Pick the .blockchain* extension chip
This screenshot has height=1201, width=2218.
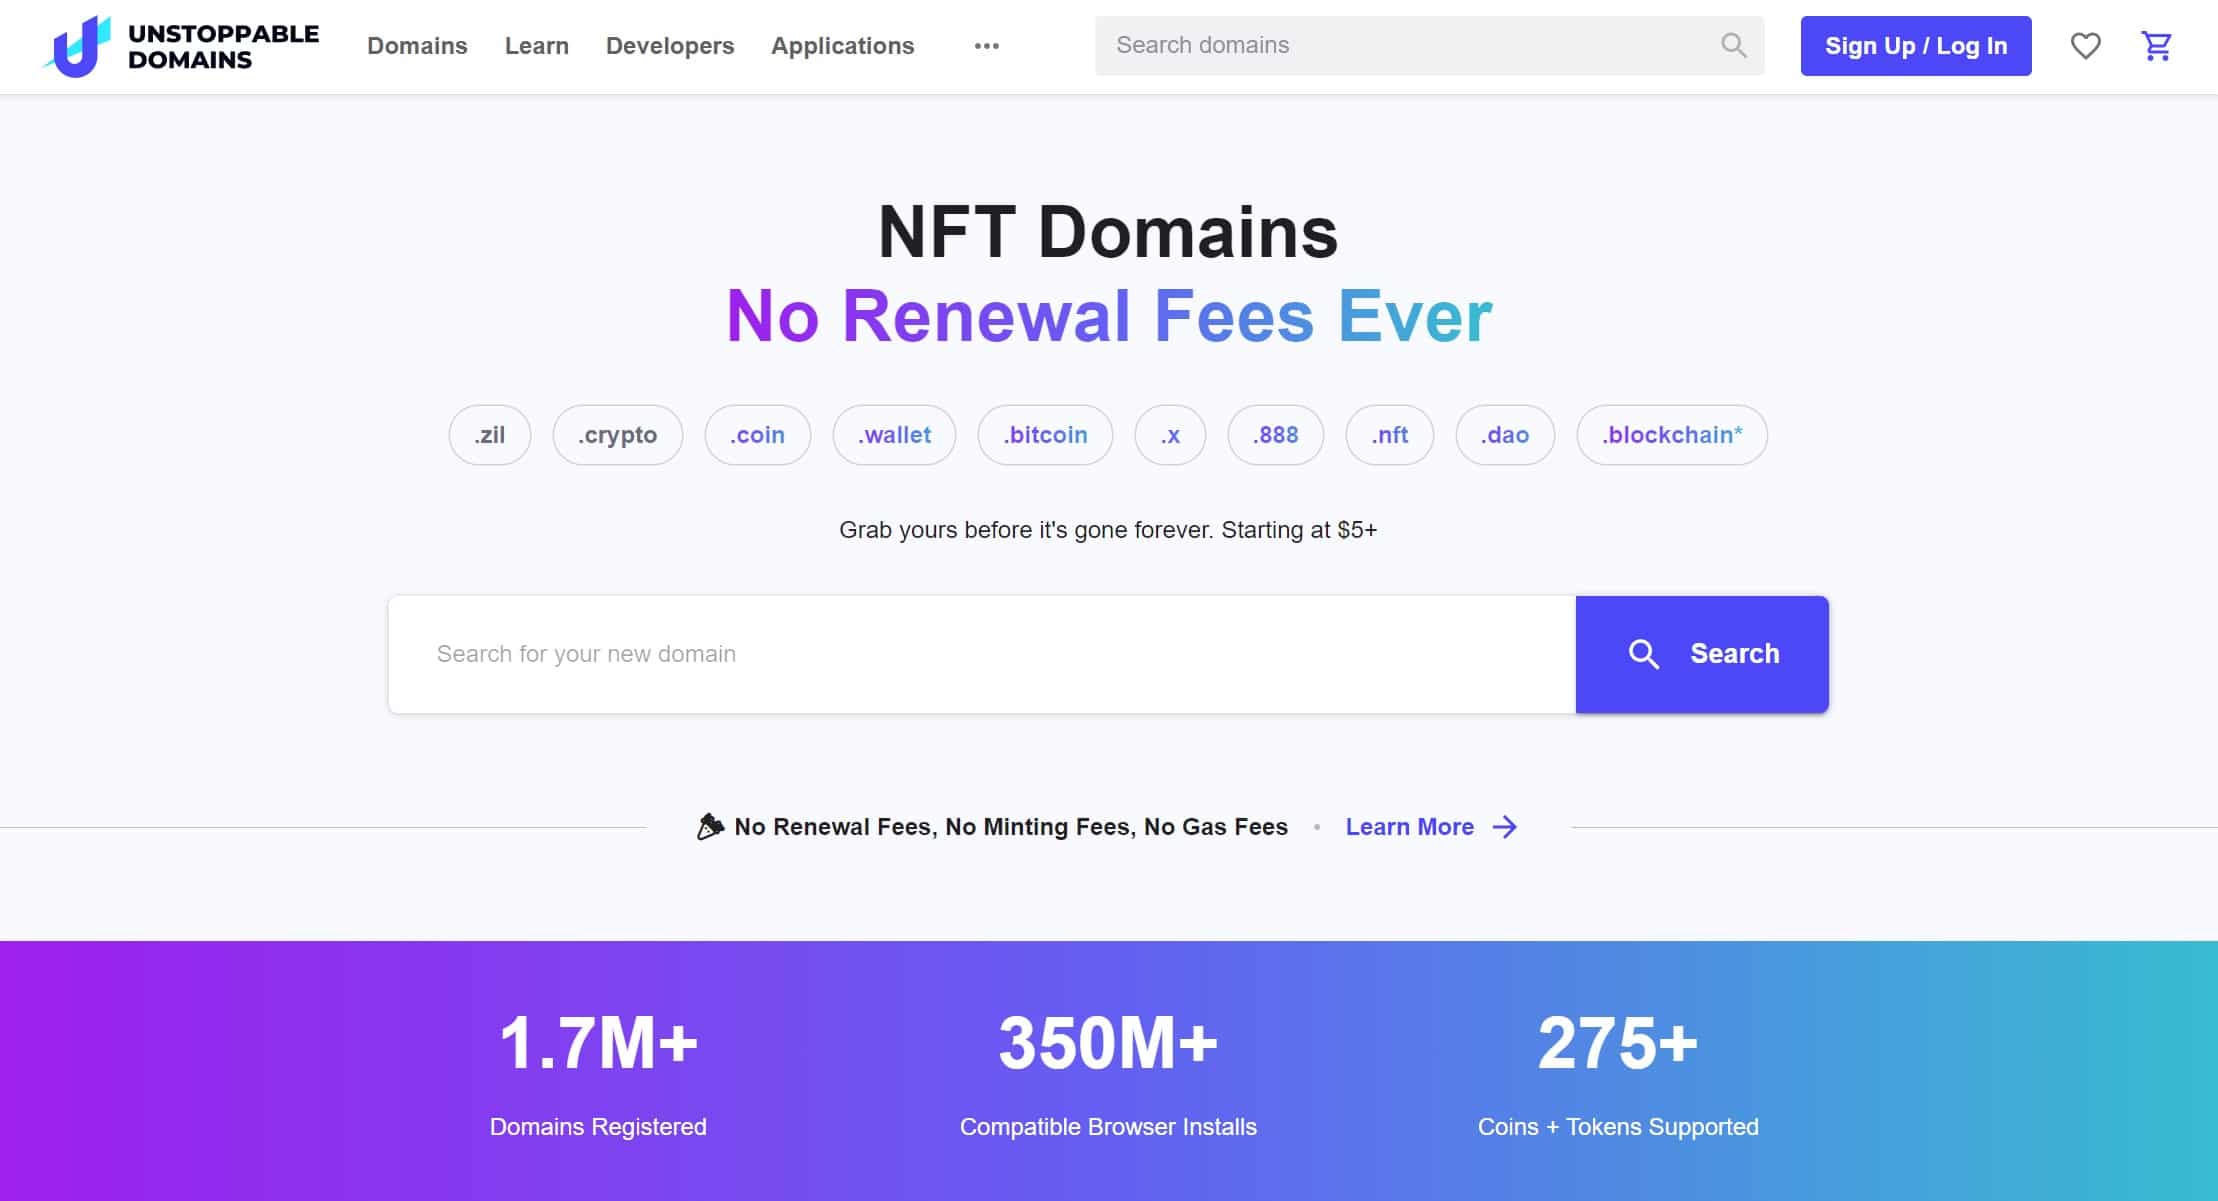1671,435
